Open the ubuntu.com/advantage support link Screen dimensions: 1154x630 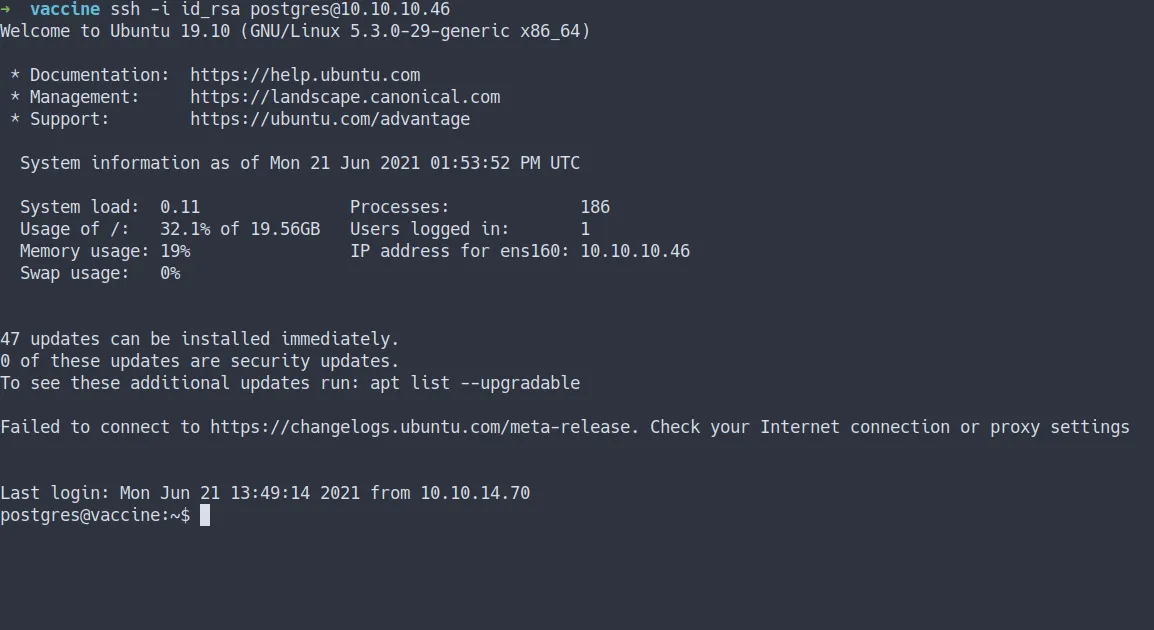(330, 119)
